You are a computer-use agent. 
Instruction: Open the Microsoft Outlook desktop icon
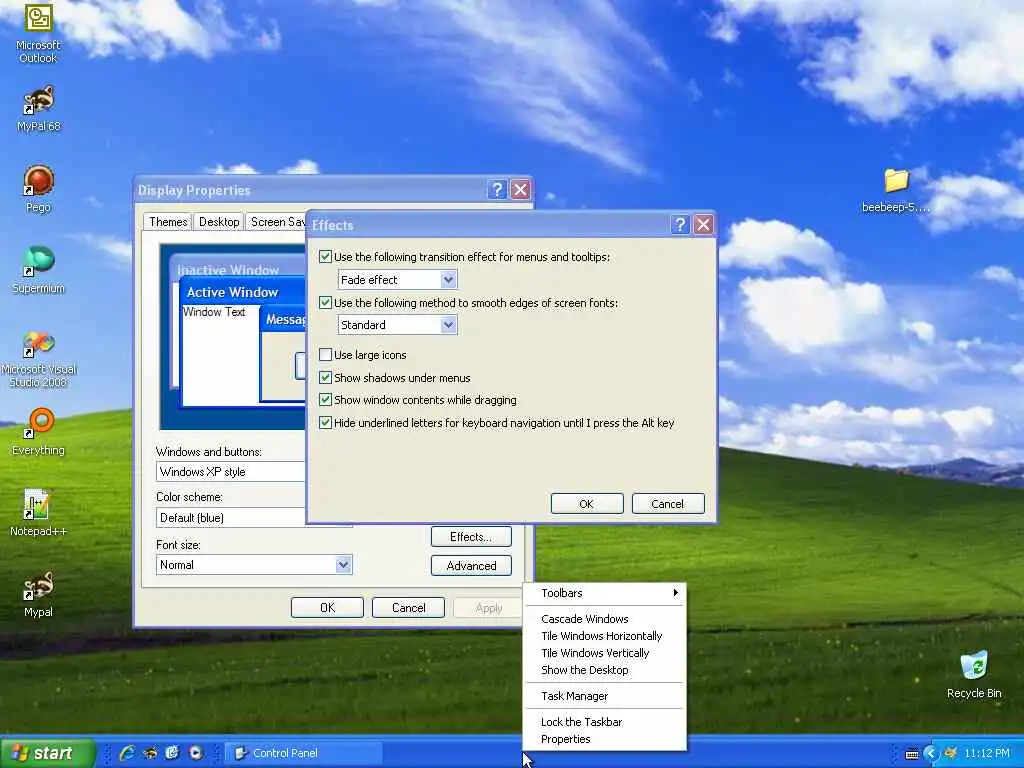click(x=38, y=33)
